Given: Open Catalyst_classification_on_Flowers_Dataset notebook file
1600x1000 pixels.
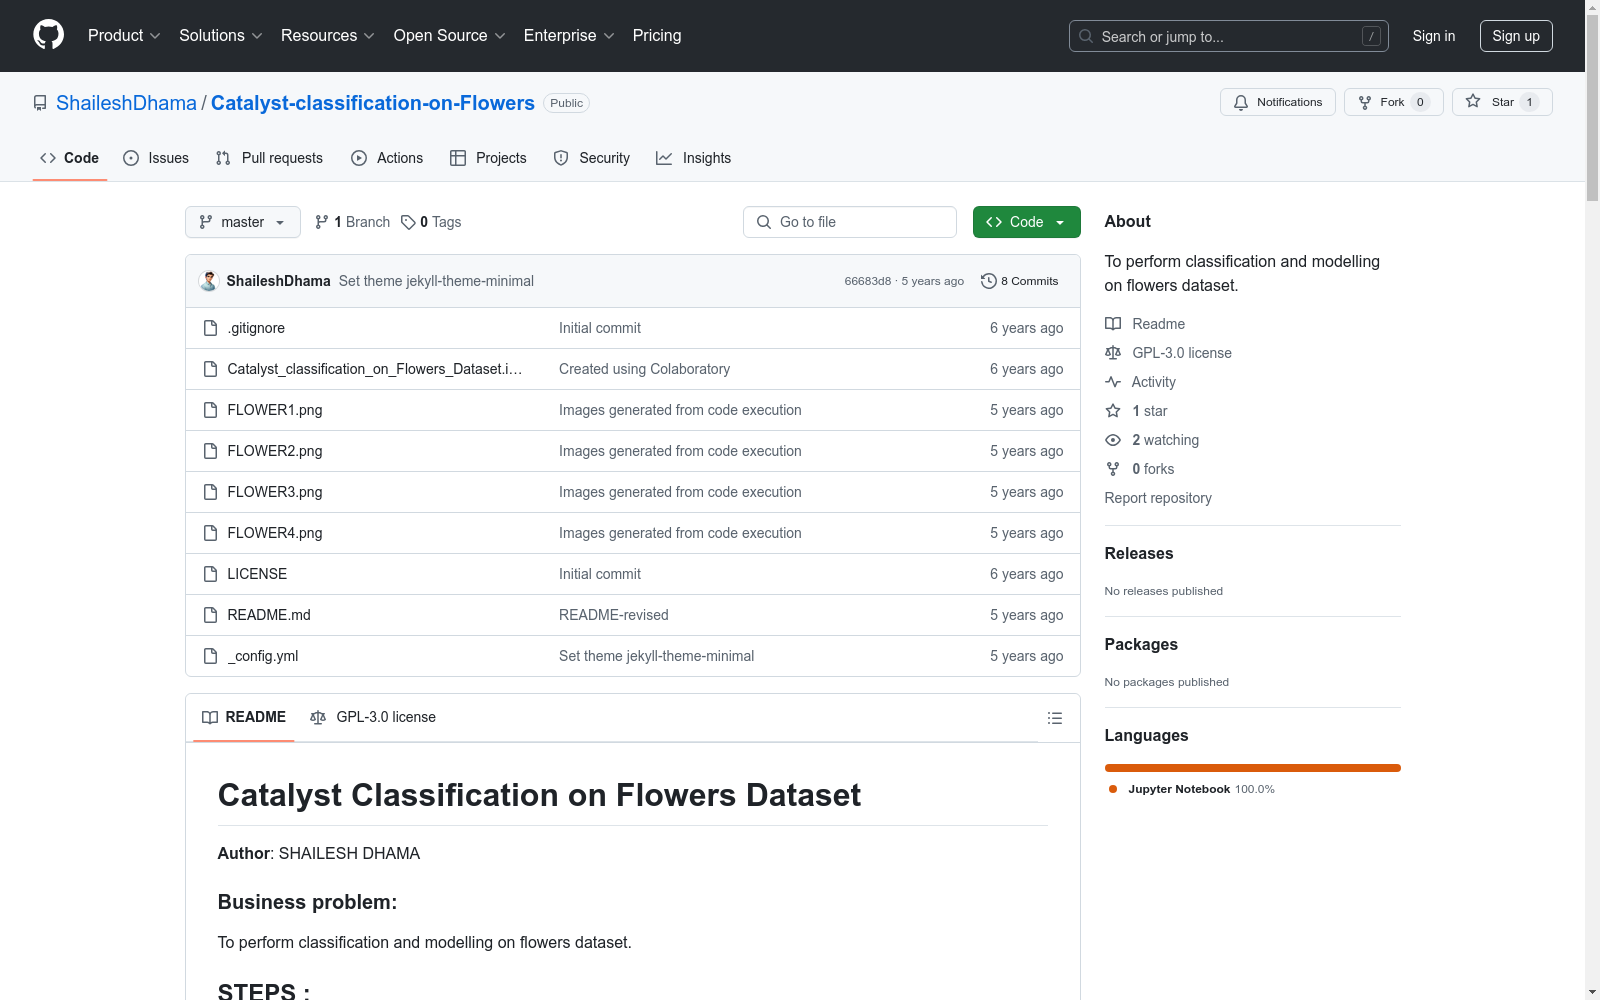Looking at the screenshot, I should click(375, 369).
